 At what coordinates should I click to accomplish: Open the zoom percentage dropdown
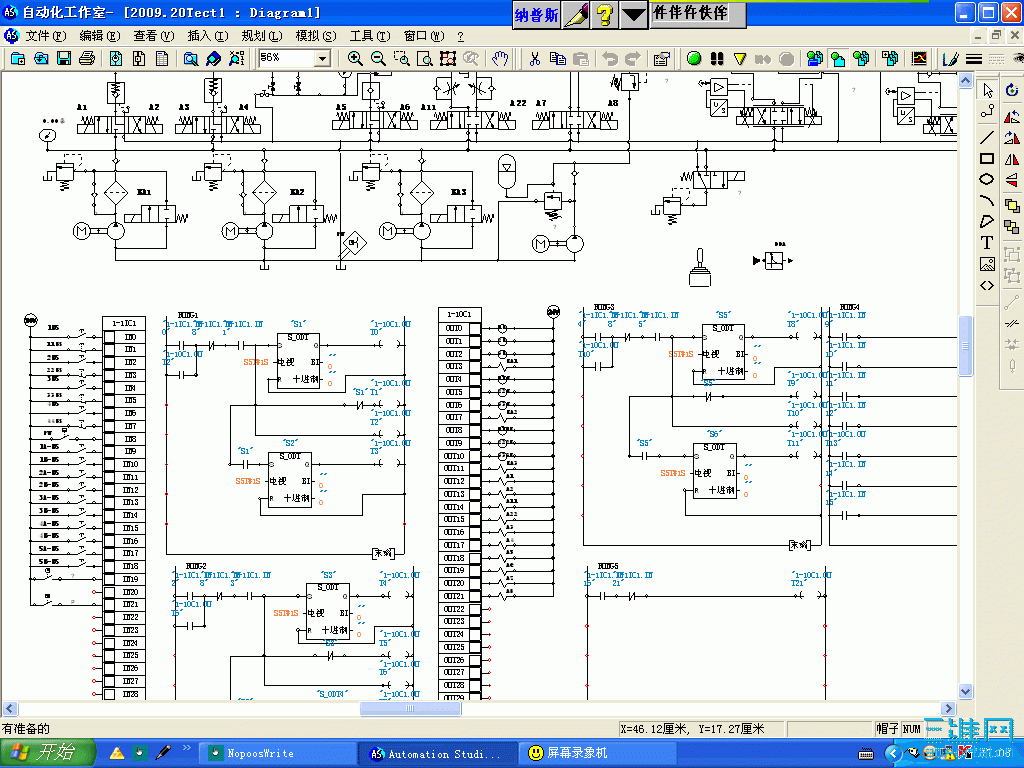(x=322, y=59)
